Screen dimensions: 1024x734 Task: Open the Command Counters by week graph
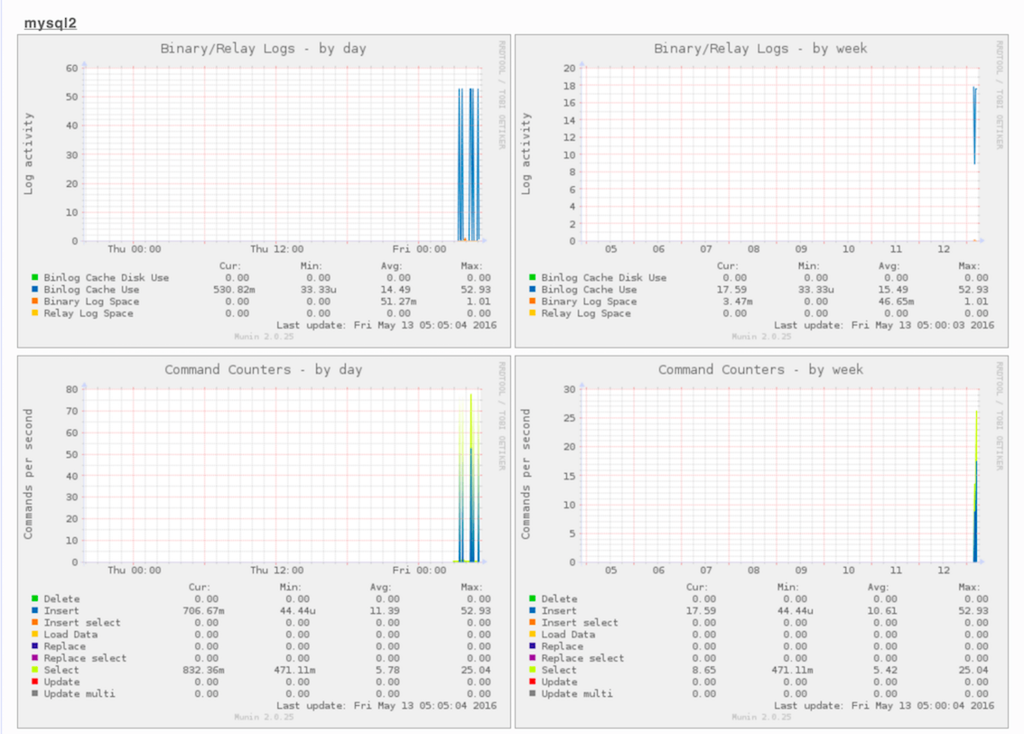coord(761,542)
